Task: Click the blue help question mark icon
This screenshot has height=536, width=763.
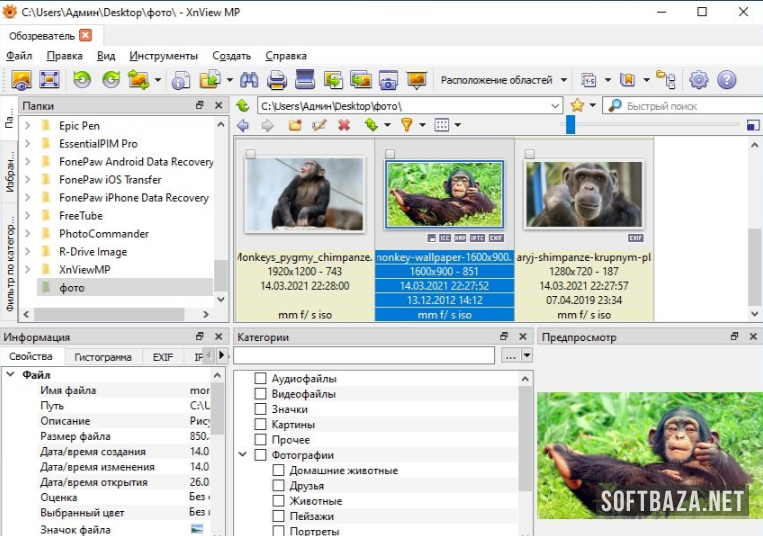Action: tap(727, 80)
